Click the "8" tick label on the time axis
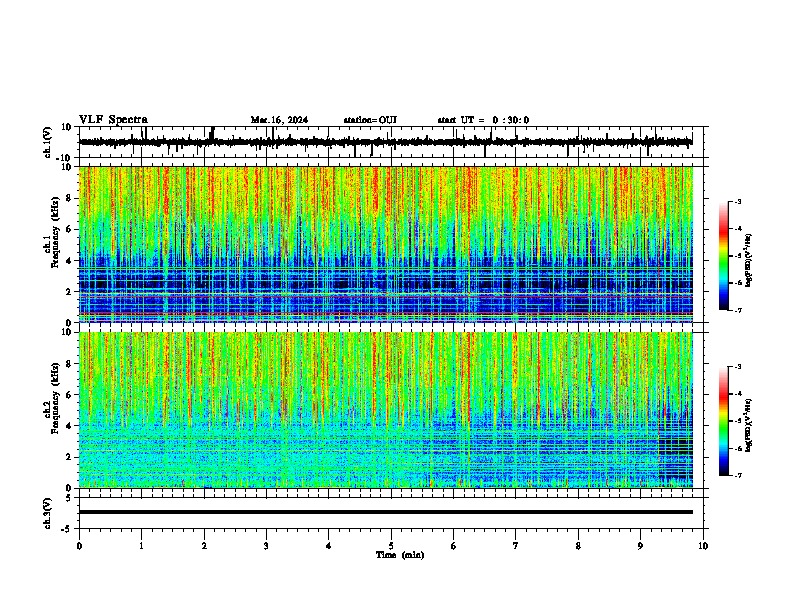792x612 pixels. coord(578,546)
